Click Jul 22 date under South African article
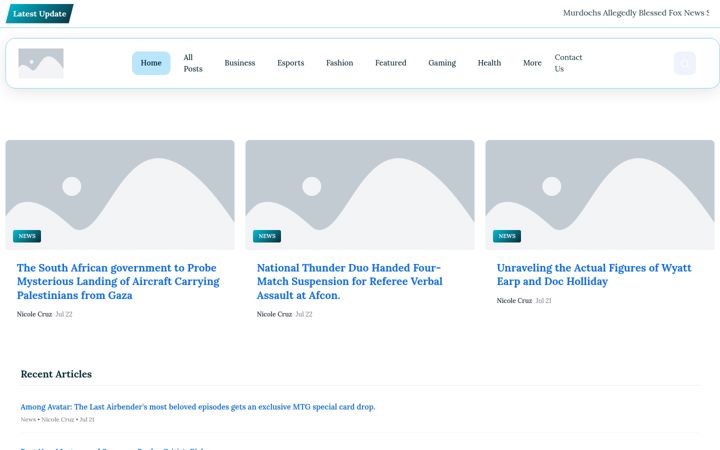This screenshot has height=450, width=720. pos(64,314)
